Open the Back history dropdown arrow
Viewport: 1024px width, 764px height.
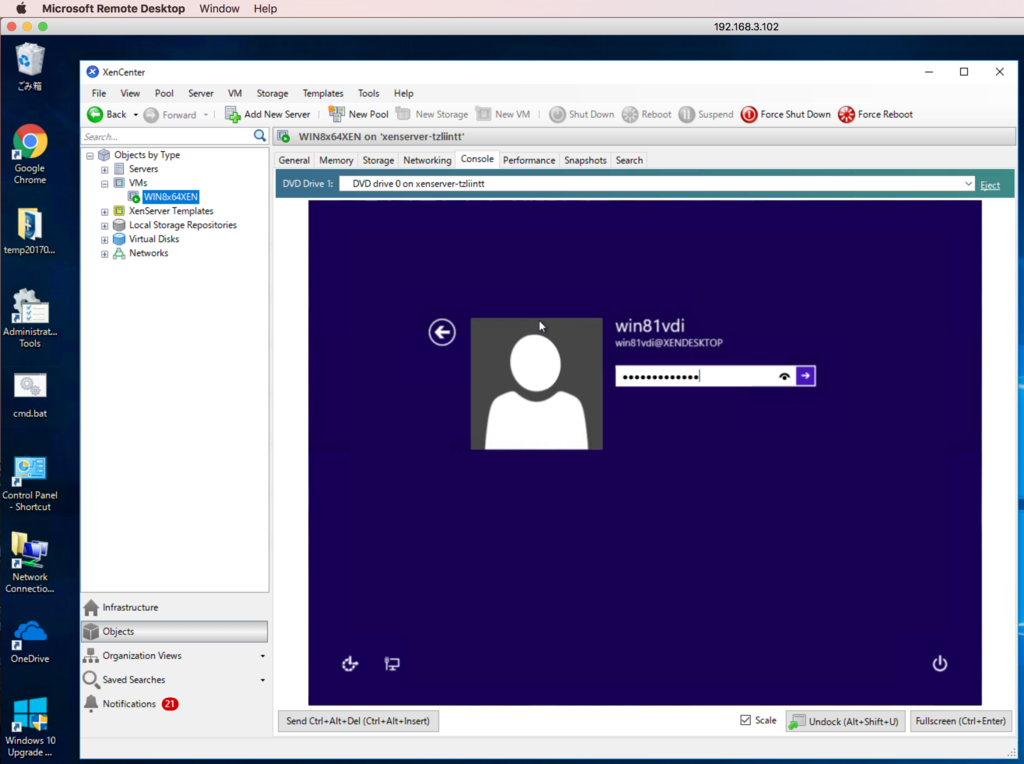click(136, 115)
